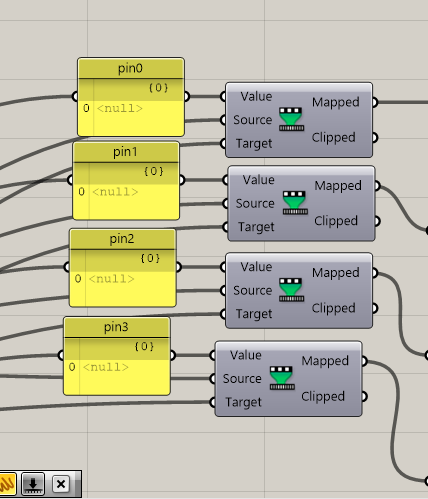Click the Value input of second Remap component
The height and width of the screenshot is (499, 428).
258,180
